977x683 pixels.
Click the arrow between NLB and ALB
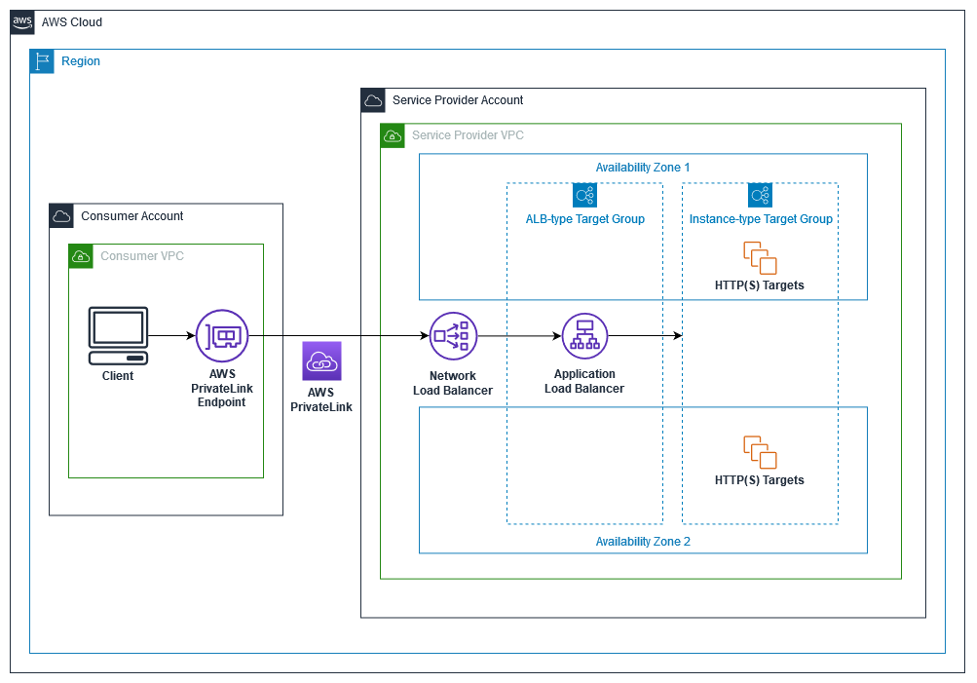(519, 337)
